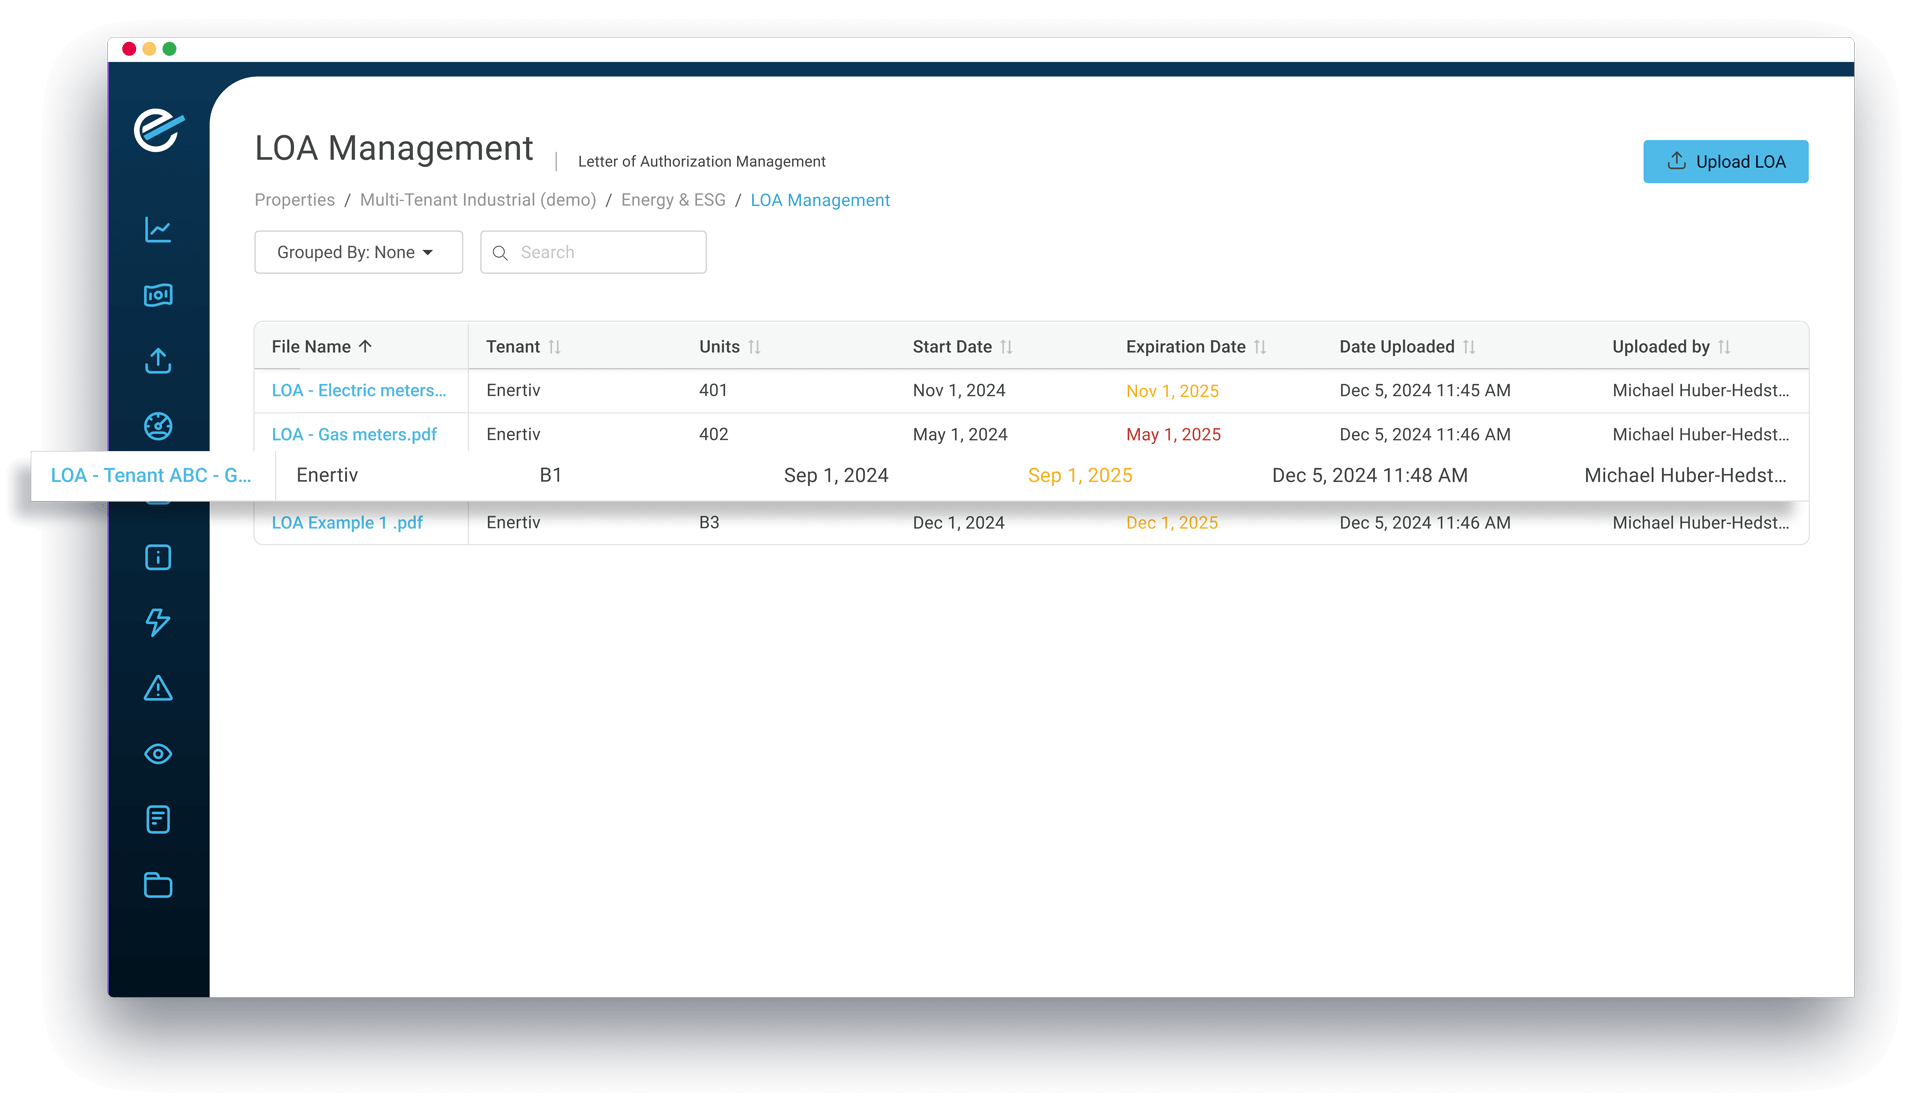Click the green window maximize dot

tap(170, 48)
